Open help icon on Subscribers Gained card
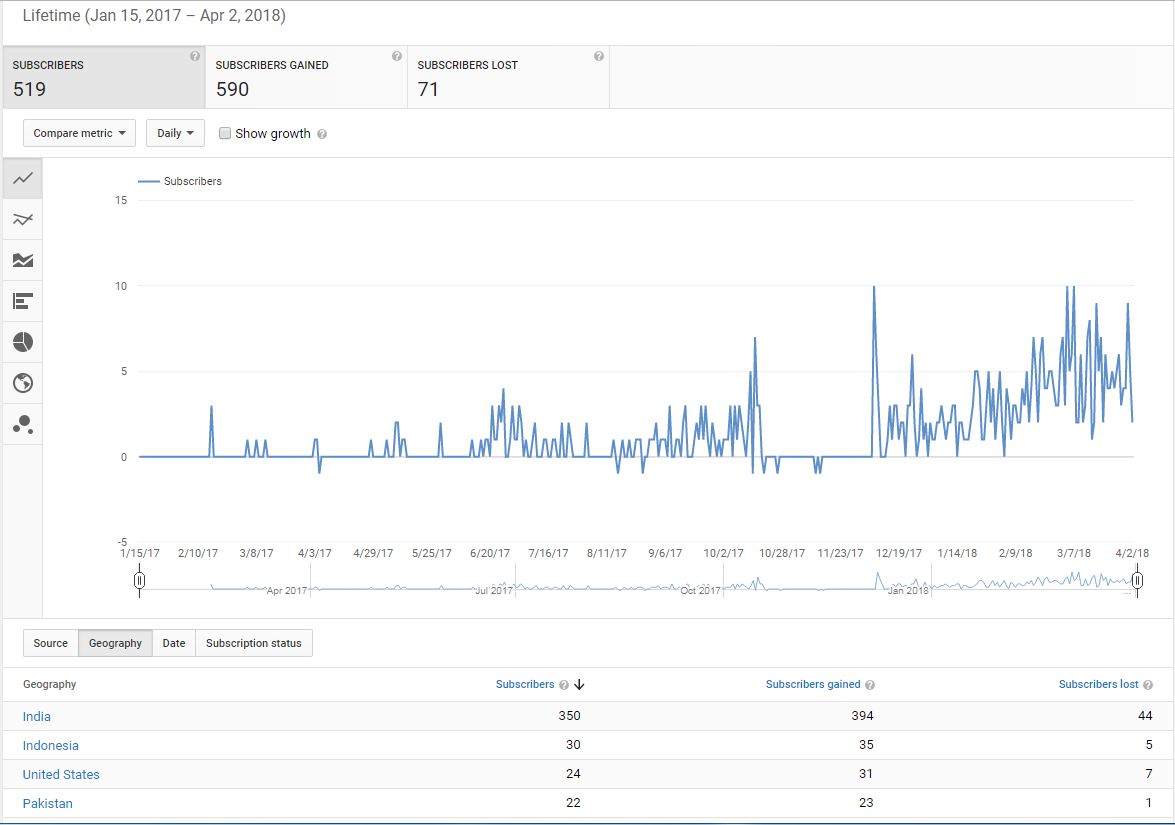This screenshot has width=1175, height=825. click(x=396, y=56)
